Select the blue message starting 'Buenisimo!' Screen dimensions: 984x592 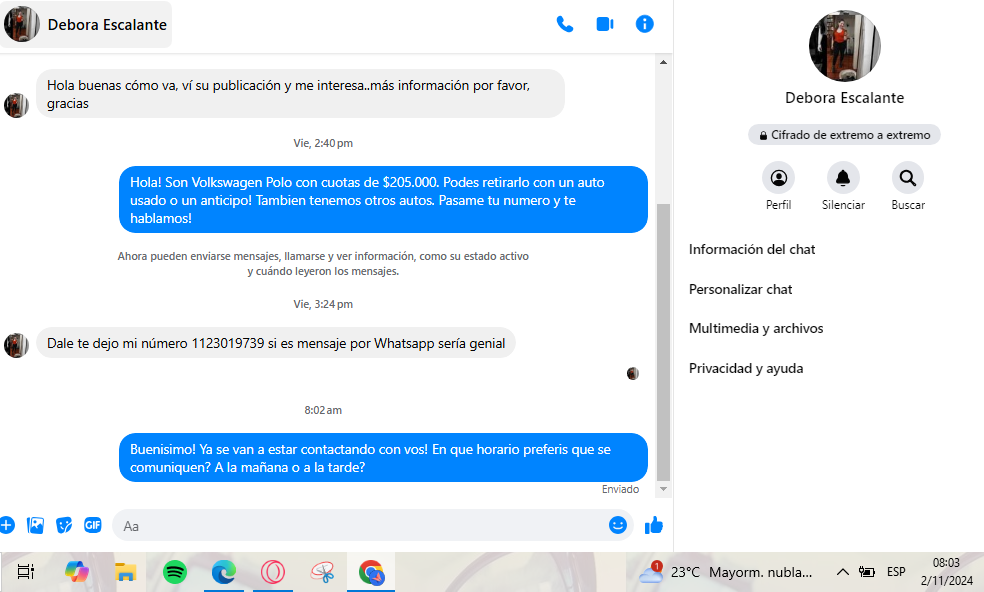383,458
